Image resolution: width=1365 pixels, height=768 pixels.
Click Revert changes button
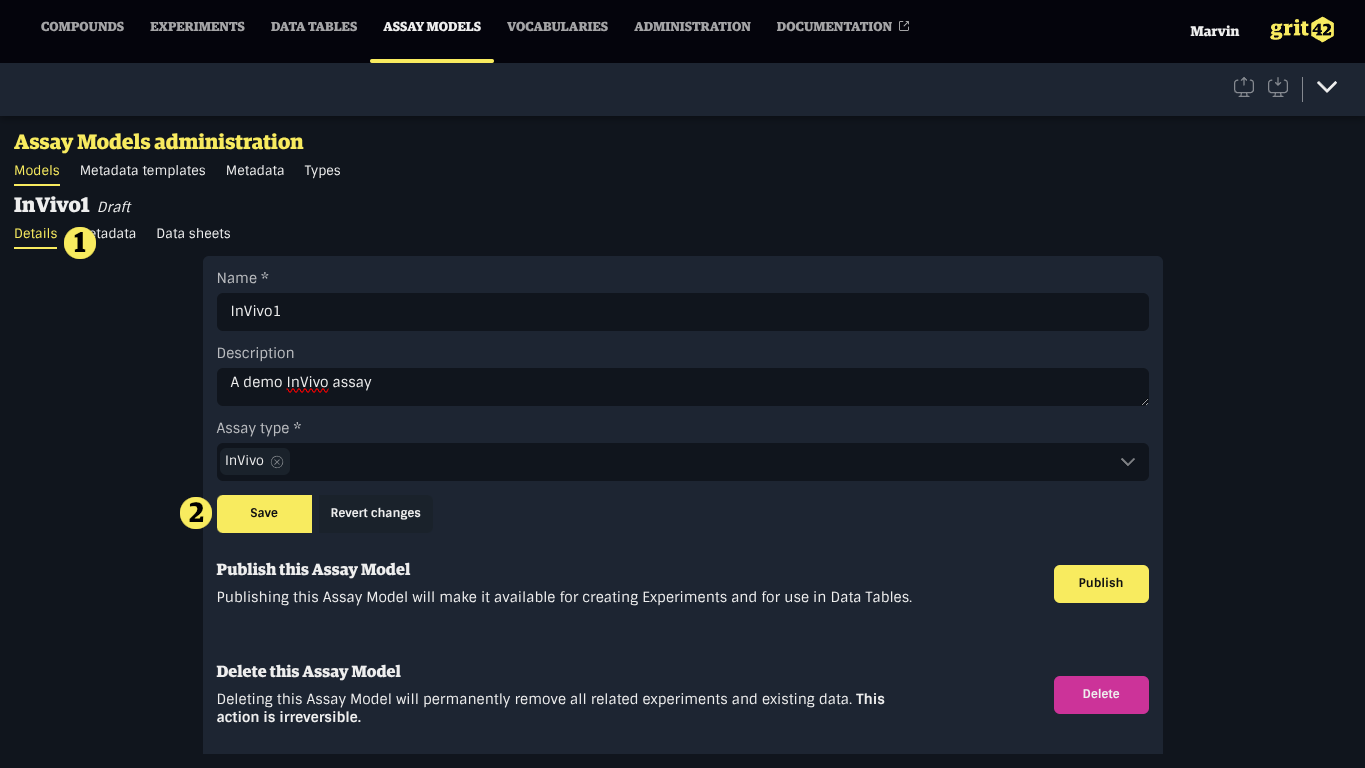pyautogui.click(x=375, y=513)
